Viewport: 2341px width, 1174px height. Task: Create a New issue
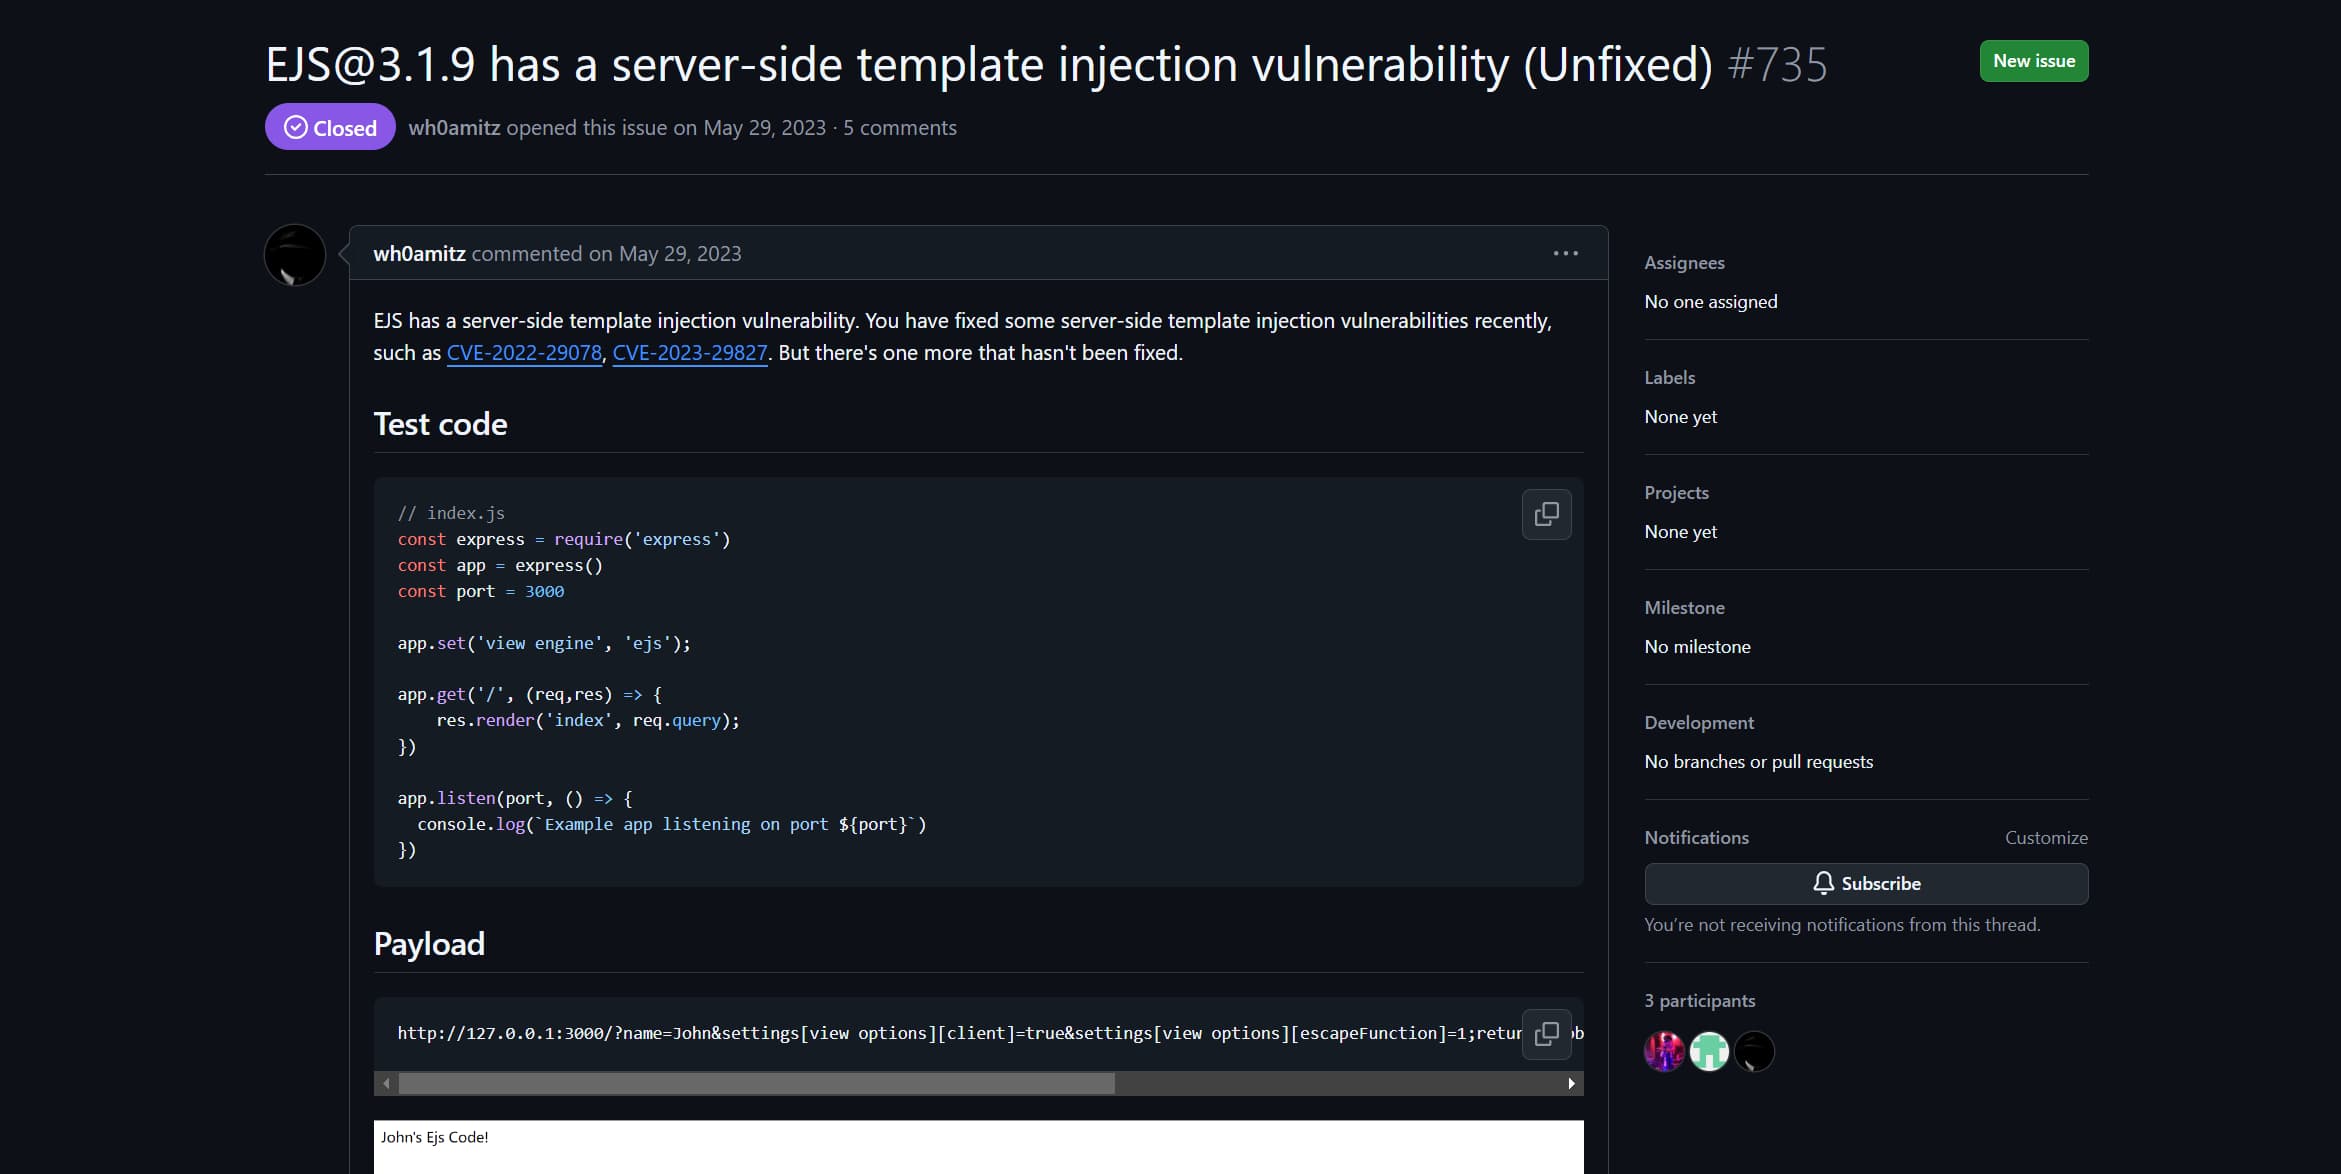(2033, 61)
